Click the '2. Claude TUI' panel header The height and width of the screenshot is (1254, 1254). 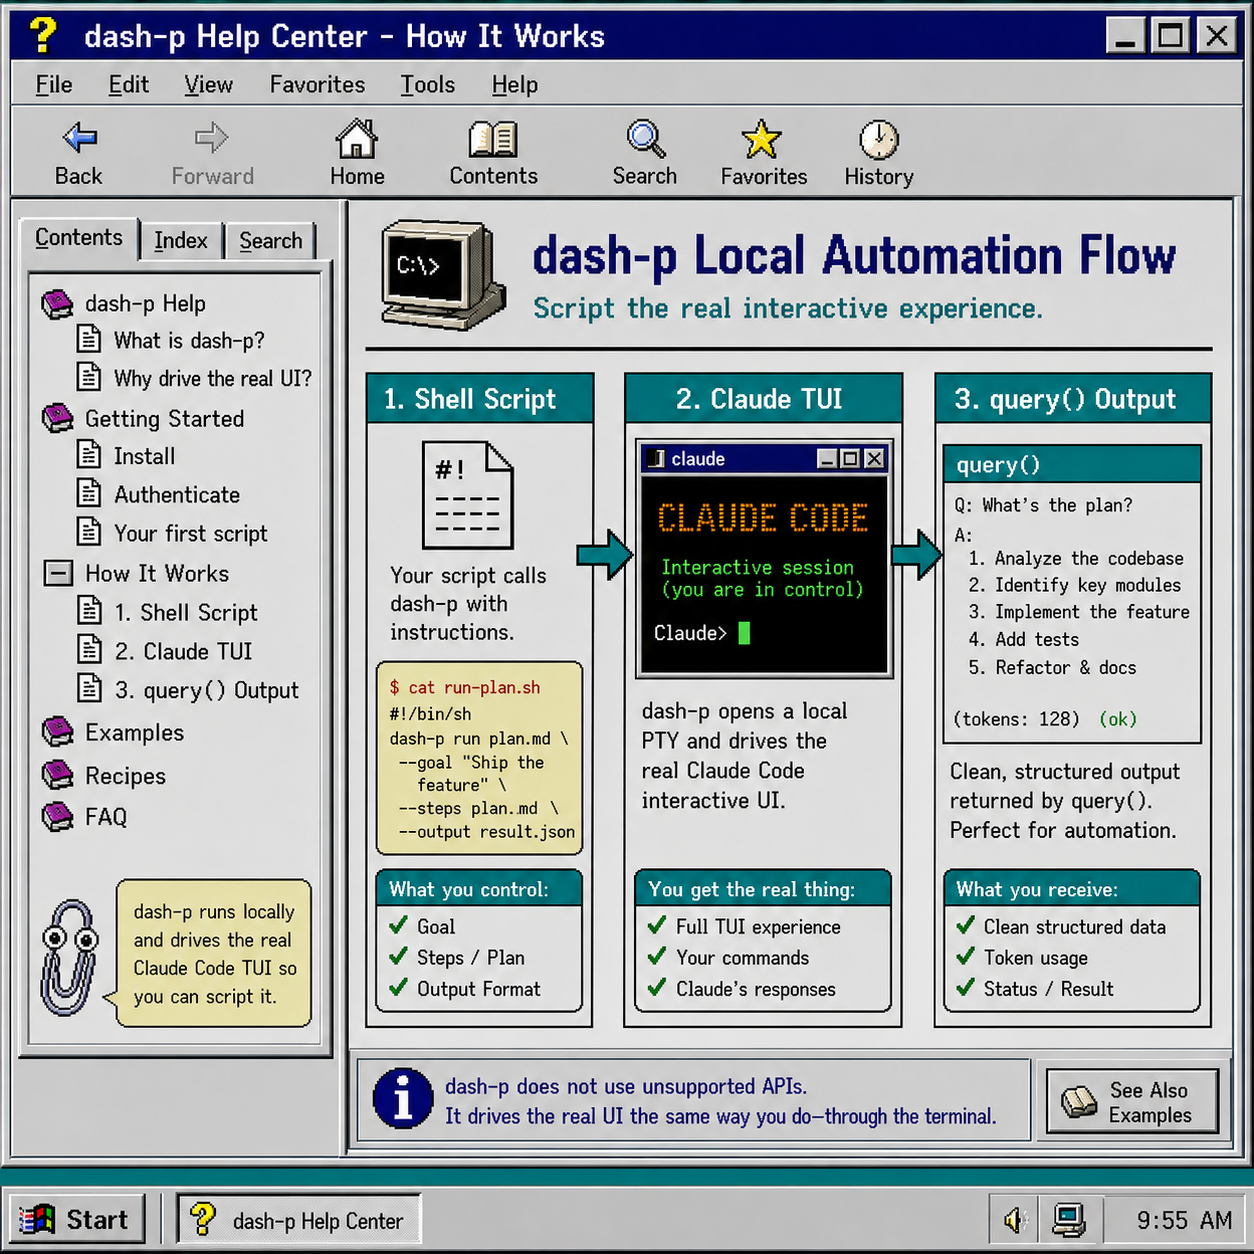(764, 399)
